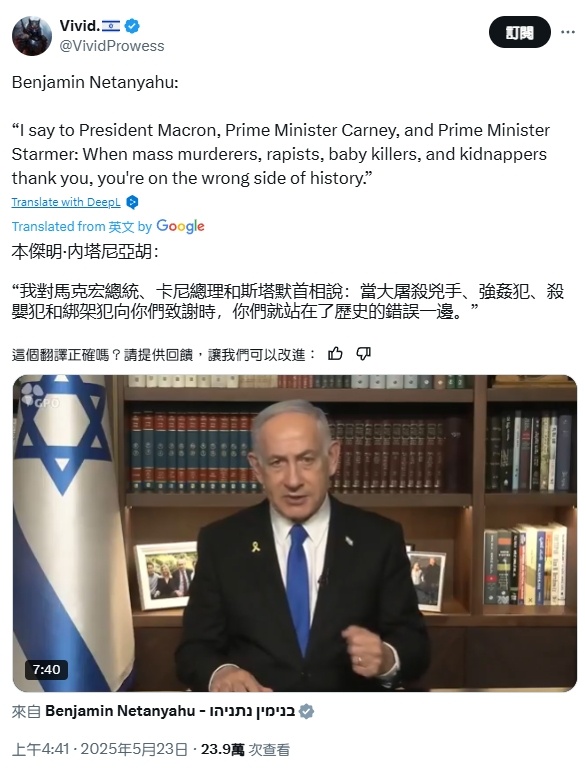Open the VividProwess profile avatar
The width and height of the screenshot is (586, 769).
pos(32,36)
